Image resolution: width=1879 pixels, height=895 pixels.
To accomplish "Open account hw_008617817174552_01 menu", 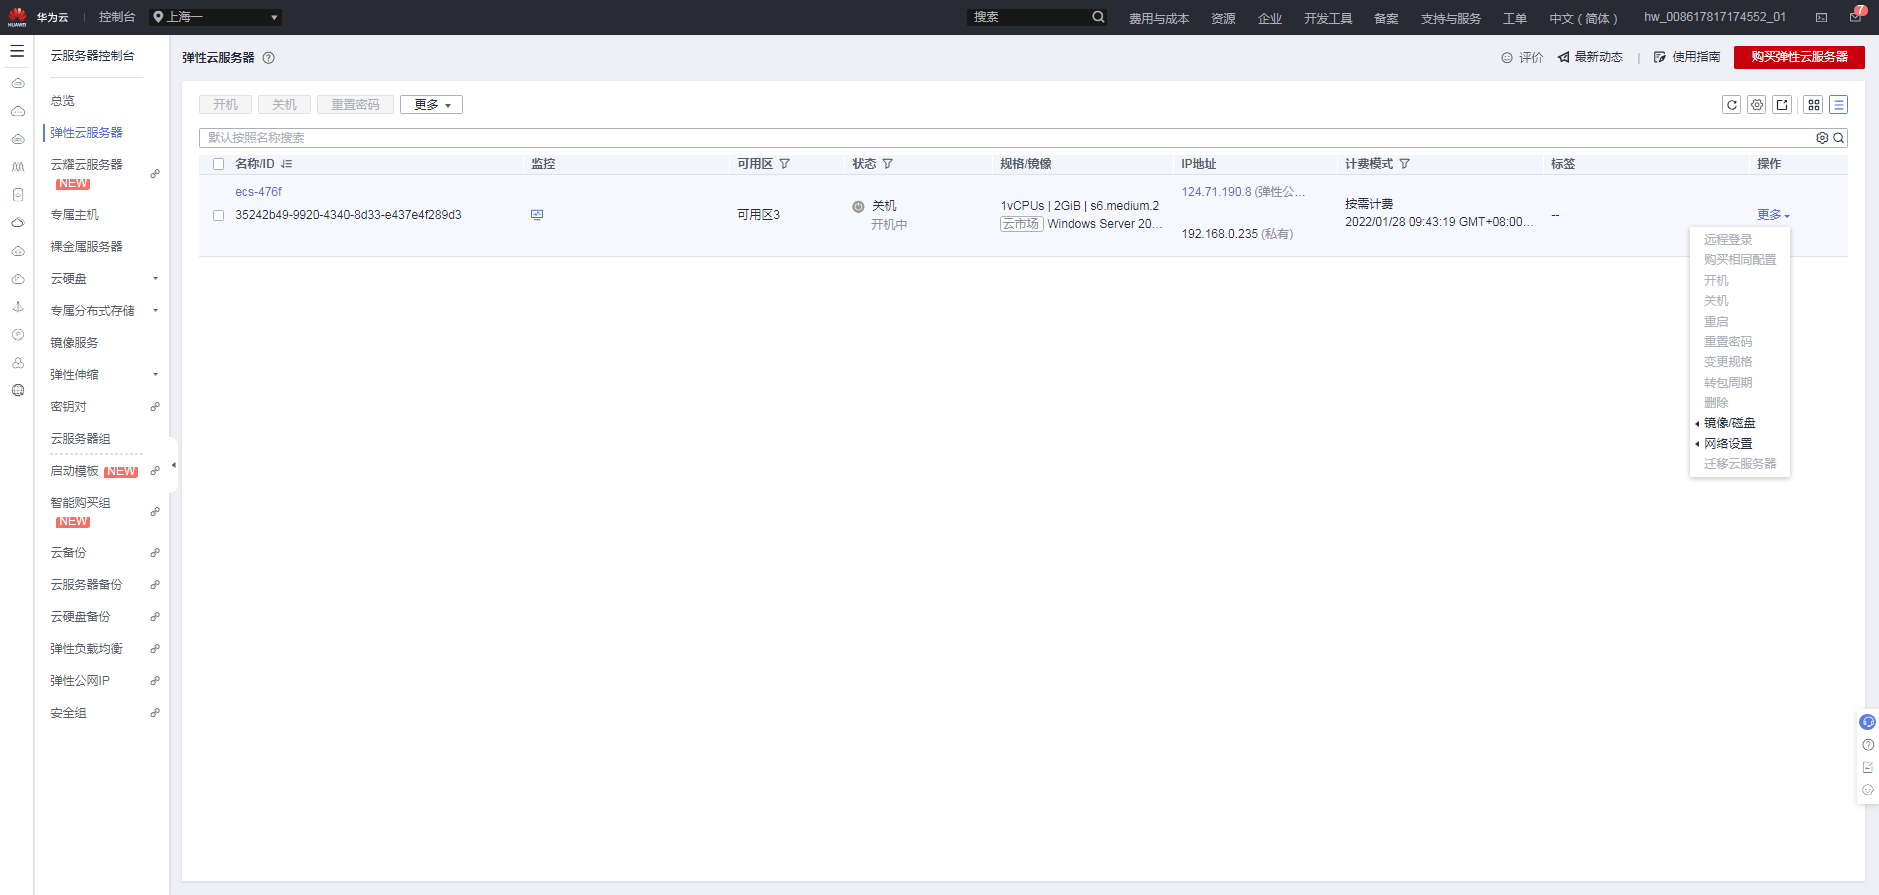I will (x=1715, y=17).
